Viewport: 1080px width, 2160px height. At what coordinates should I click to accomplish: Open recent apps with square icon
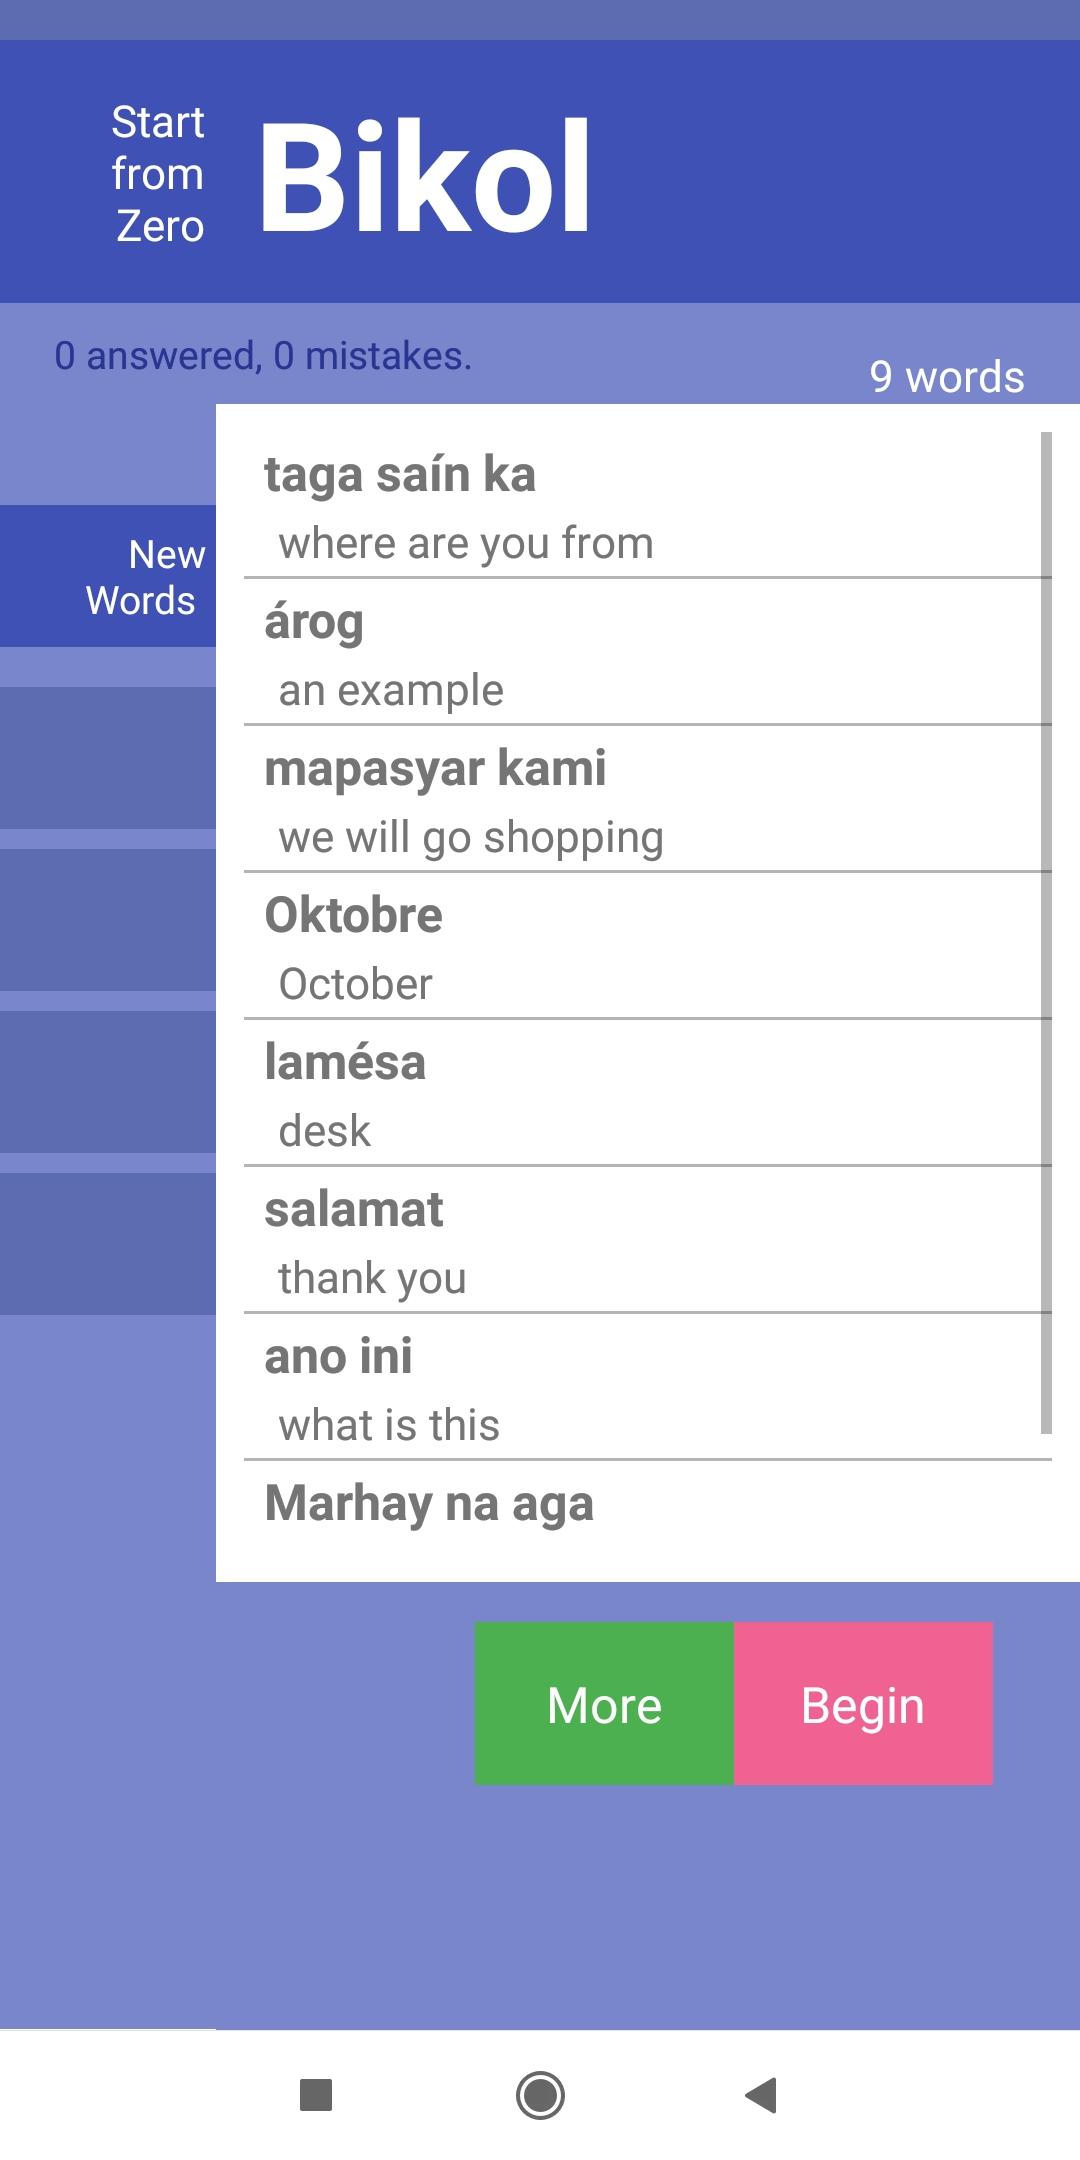tap(316, 2095)
